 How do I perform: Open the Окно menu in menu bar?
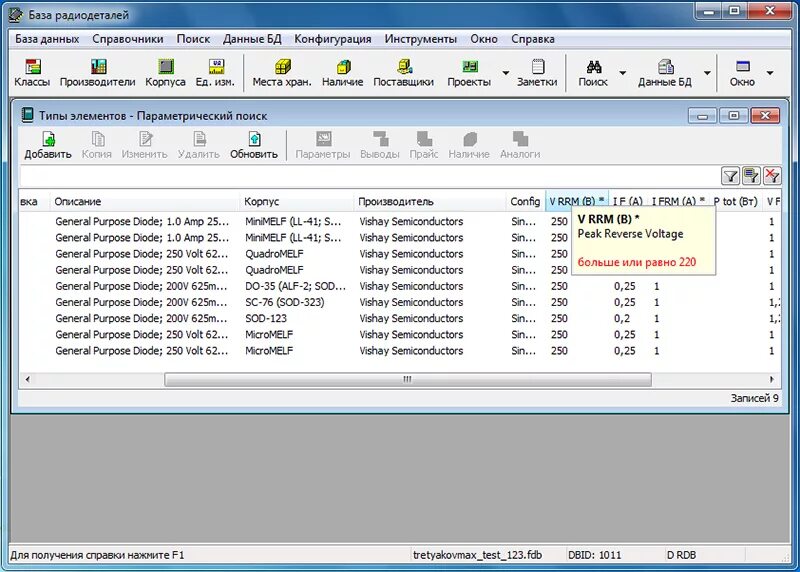pyautogui.click(x=484, y=39)
